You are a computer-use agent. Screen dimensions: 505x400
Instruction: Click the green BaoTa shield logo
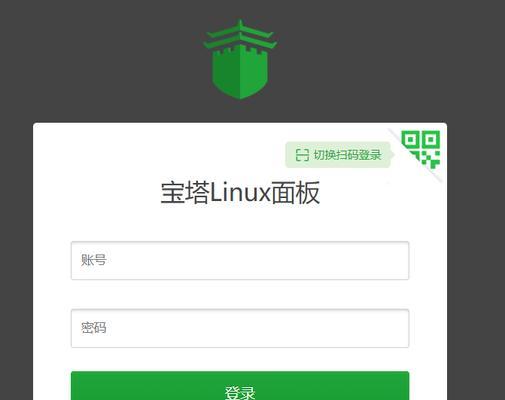[240, 59]
